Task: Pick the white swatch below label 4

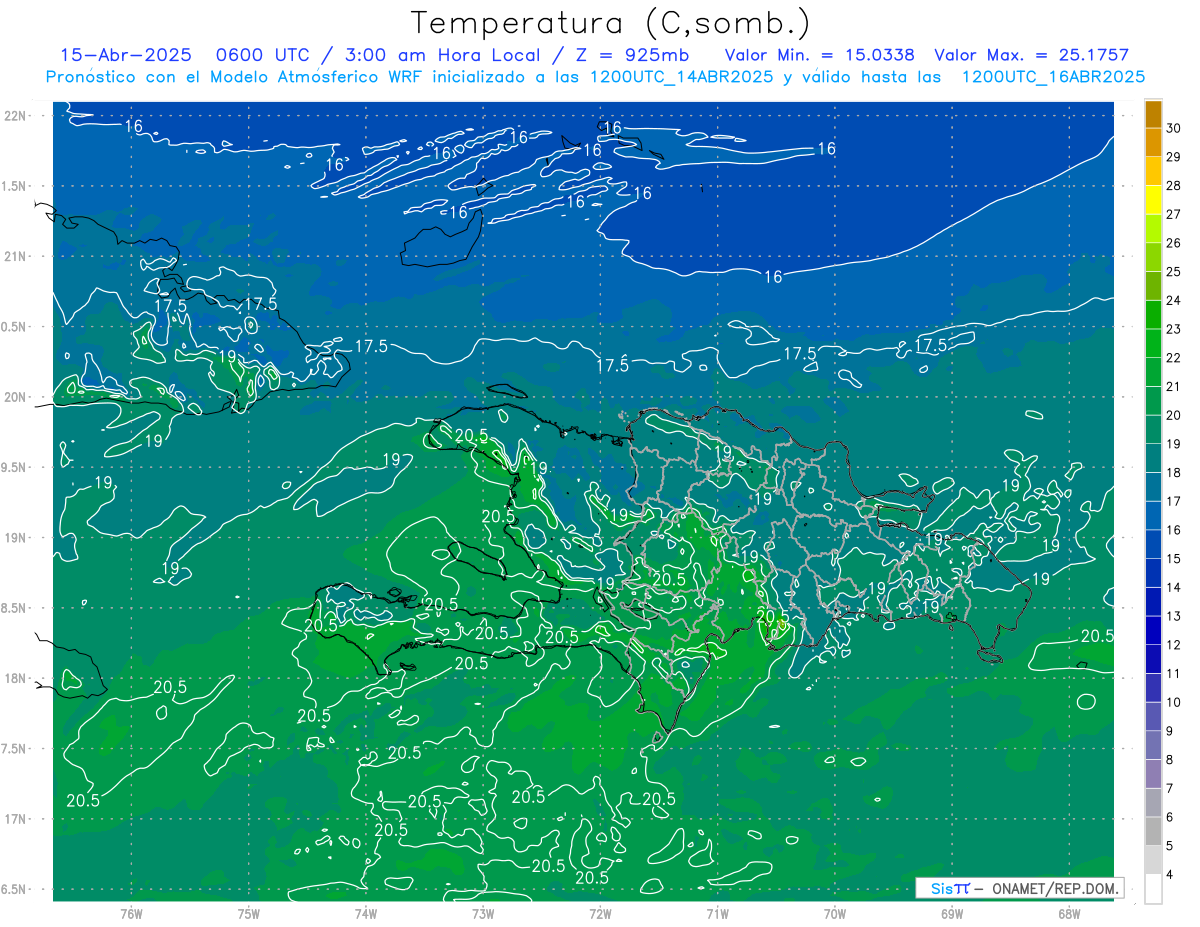Action: pos(1153,889)
